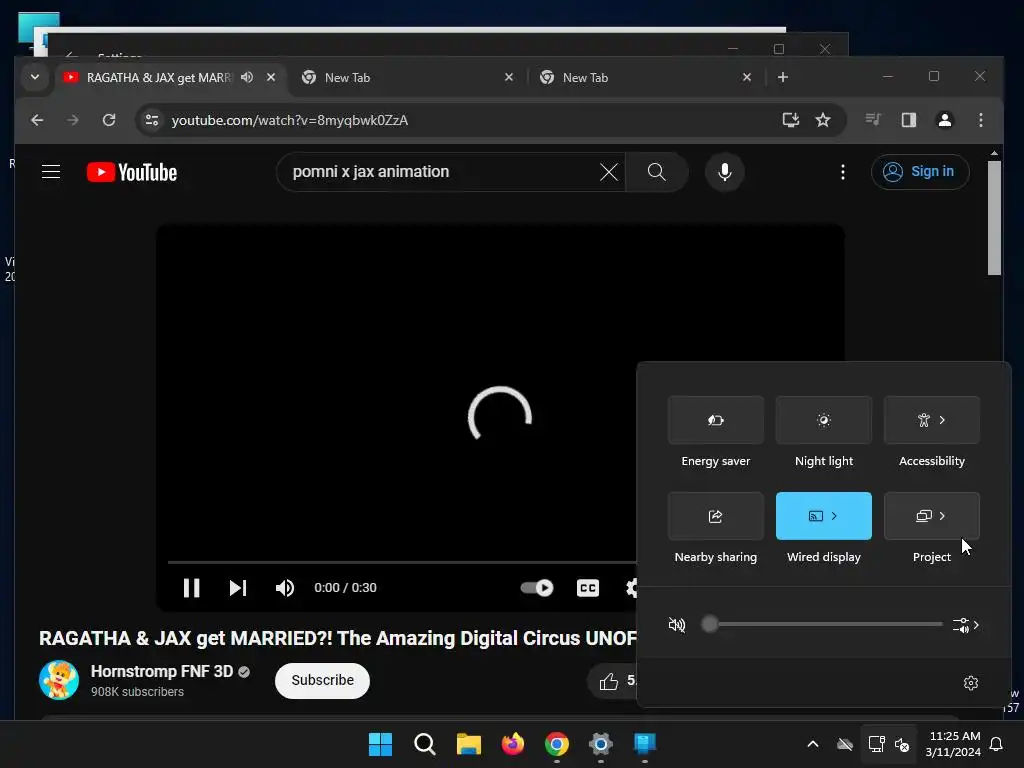Toggle the autoplay switch
This screenshot has width=1024, height=768.
click(537, 588)
